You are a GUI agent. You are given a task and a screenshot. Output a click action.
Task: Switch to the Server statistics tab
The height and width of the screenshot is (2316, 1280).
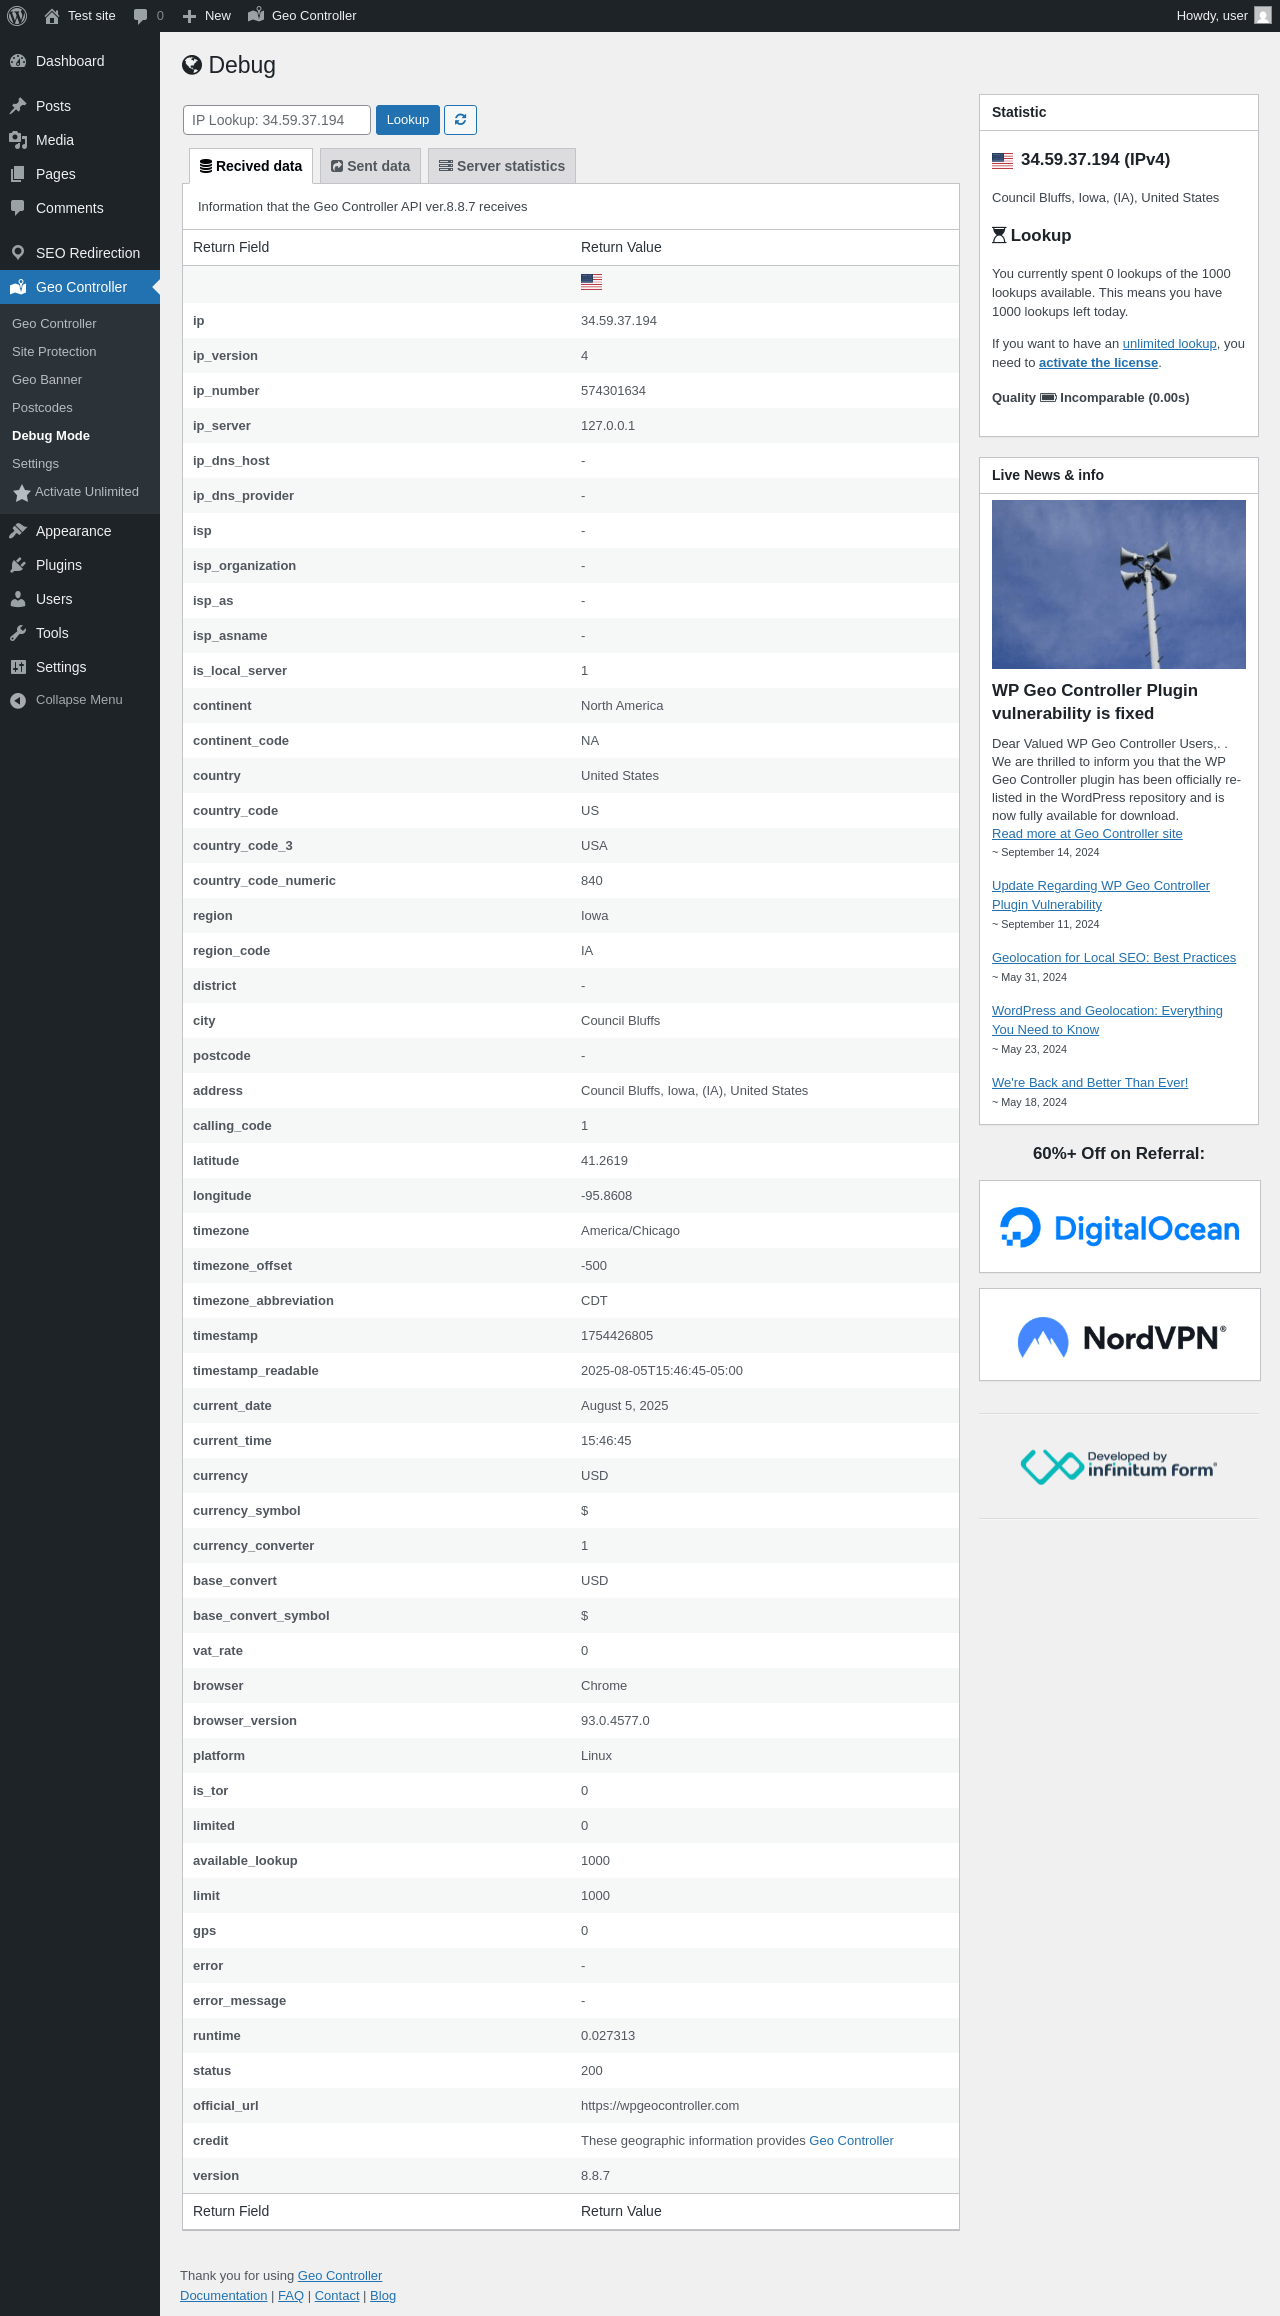[x=502, y=166]
